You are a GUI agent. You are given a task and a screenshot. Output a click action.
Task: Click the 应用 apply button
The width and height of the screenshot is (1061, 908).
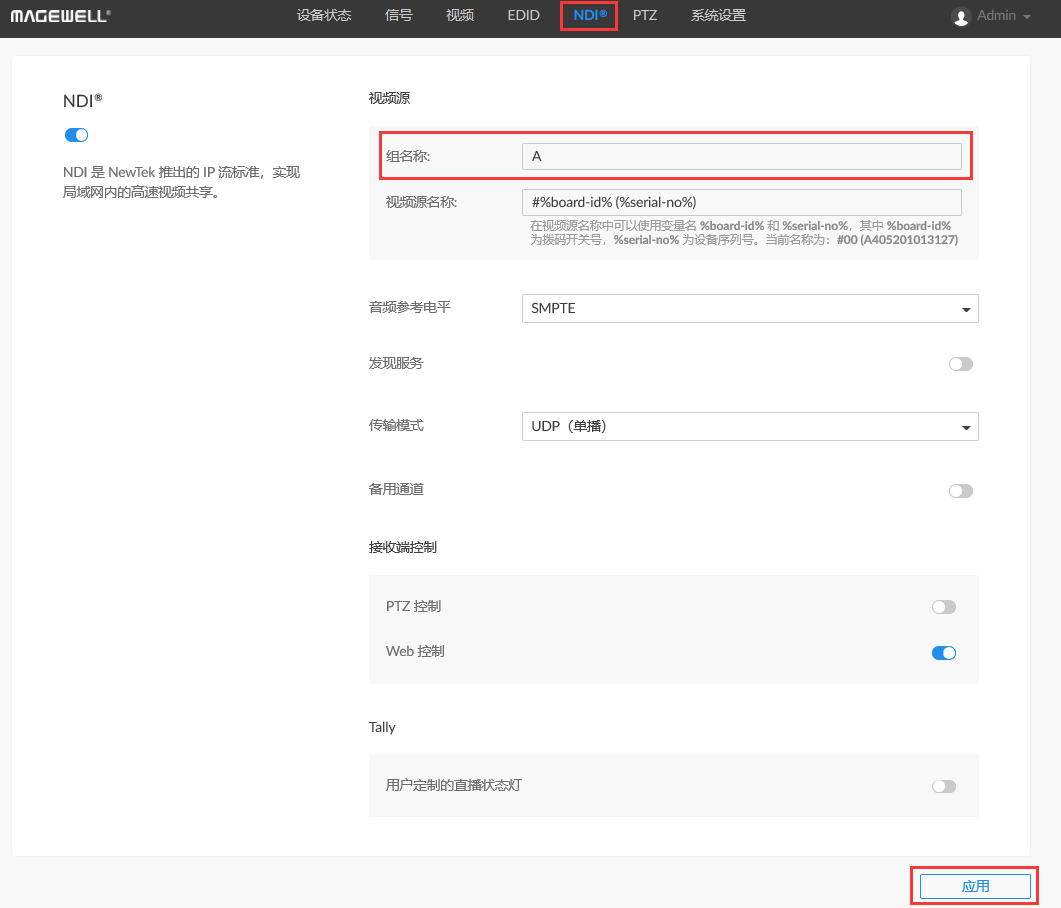point(974,886)
